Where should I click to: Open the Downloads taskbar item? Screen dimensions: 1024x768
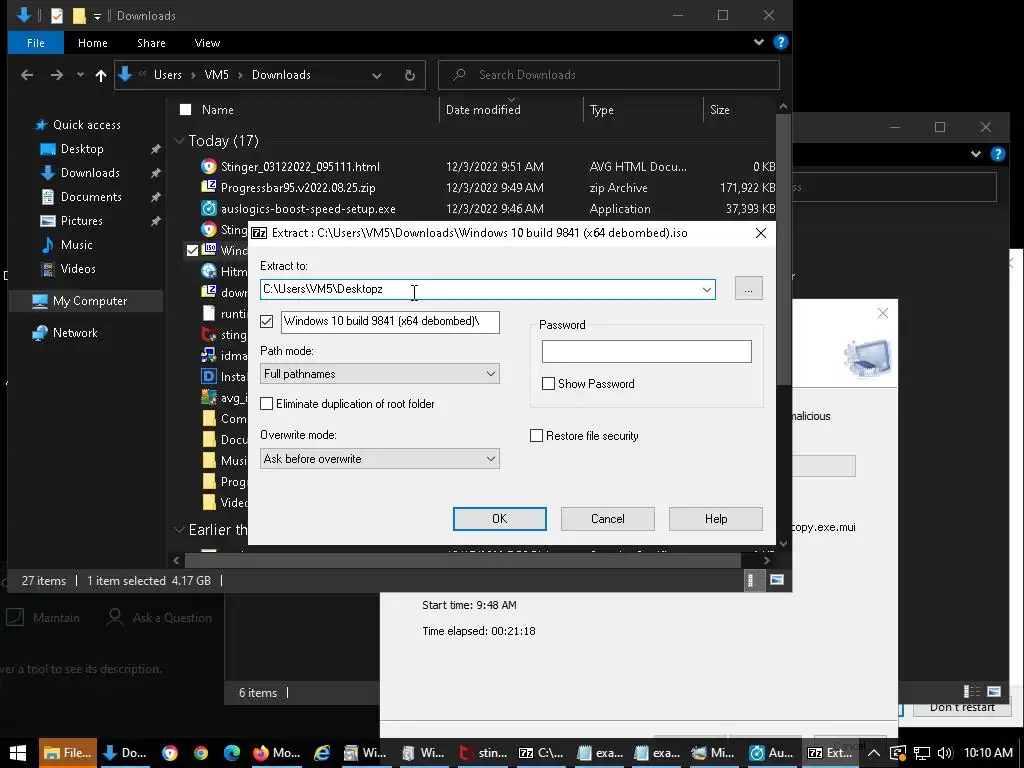pos(125,753)
